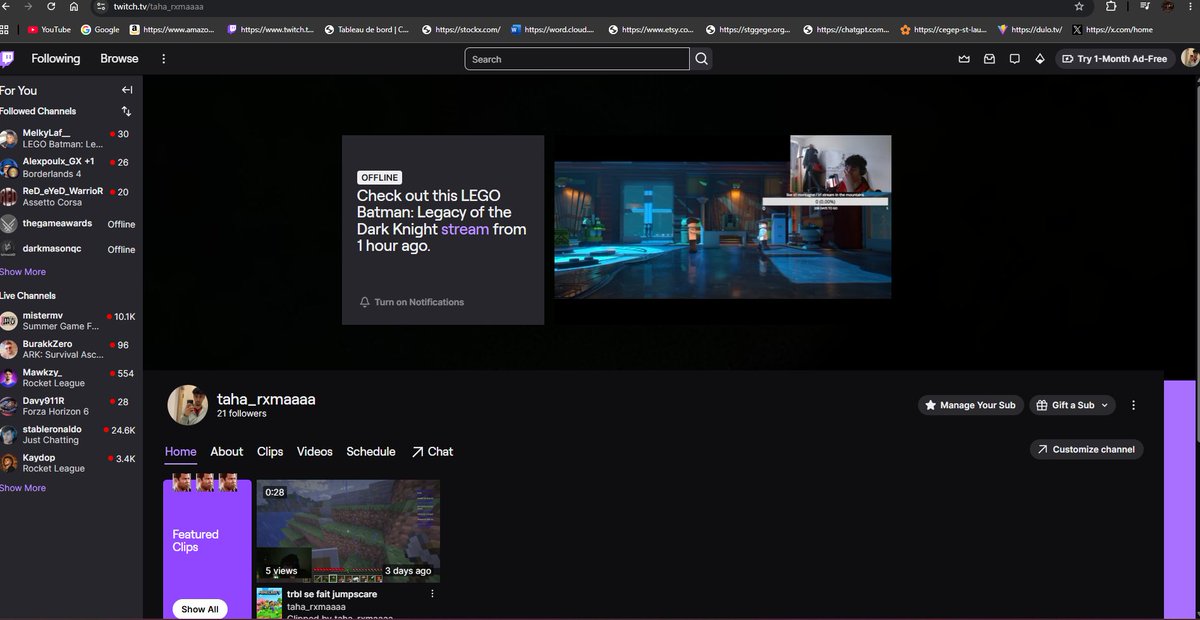1200x620 pixels.
Task: Switch to the Clips tab
Action: click(270, 452)
